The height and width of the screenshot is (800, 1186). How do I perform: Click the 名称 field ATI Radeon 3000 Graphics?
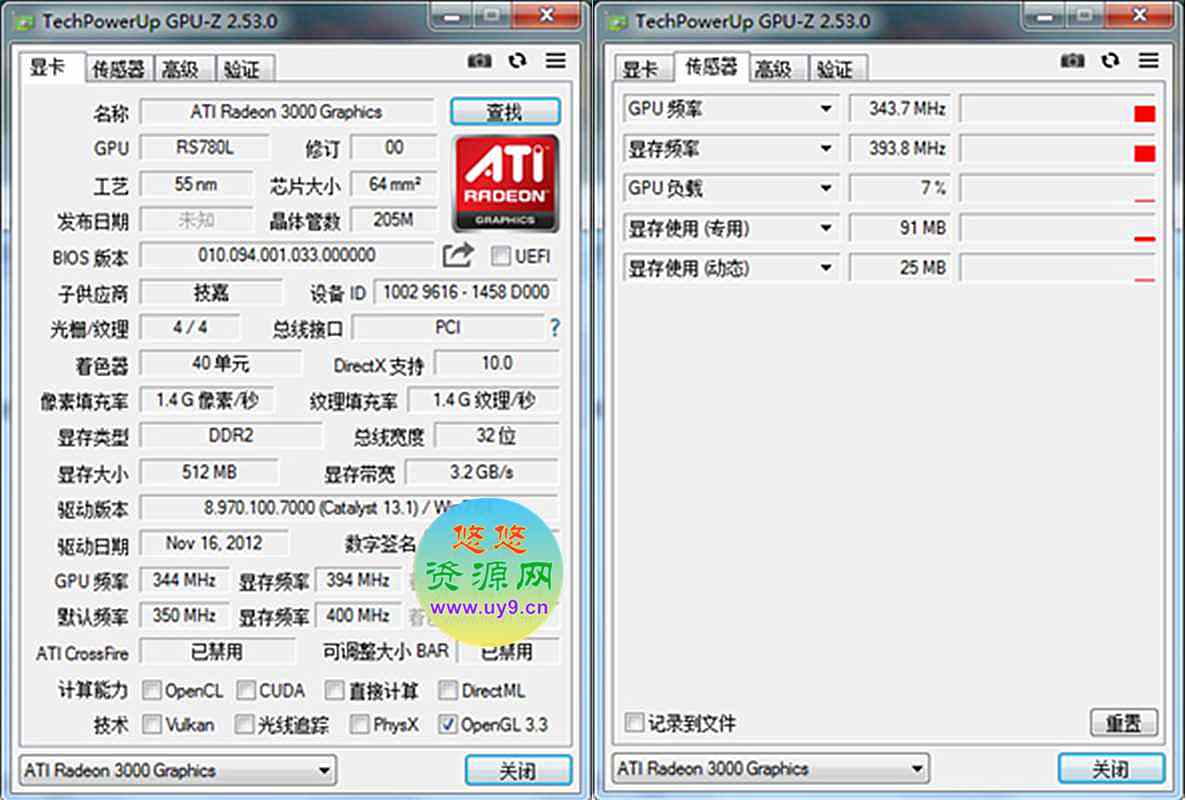[287, 112]
